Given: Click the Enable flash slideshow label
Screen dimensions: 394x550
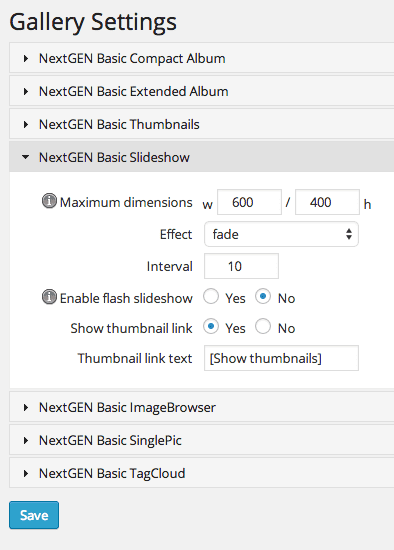Looking at the screenshot, I should pyautogui.click(x=126, y=298).
